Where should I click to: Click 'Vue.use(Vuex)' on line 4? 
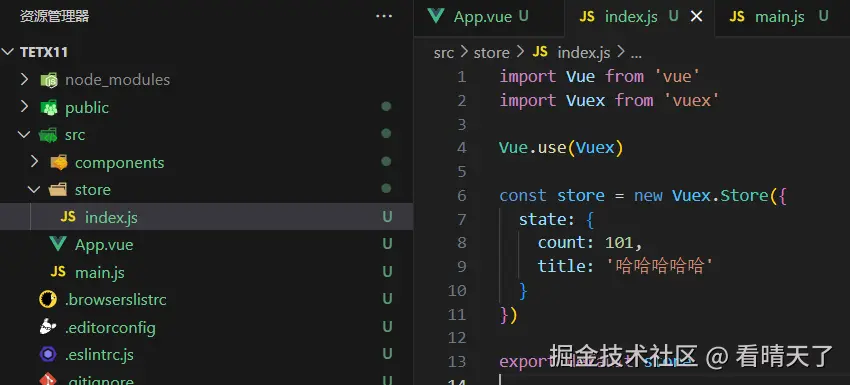561,147
